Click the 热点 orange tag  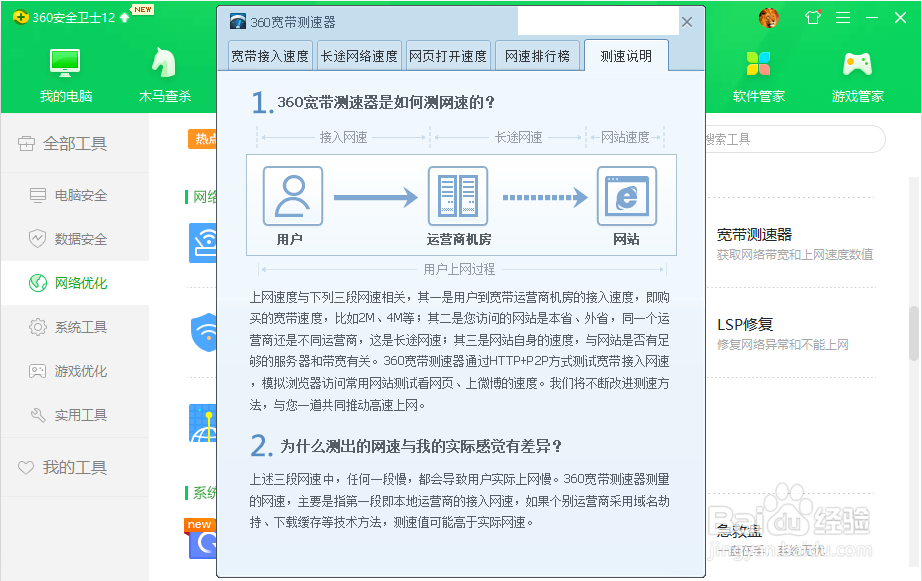point(203,139)
